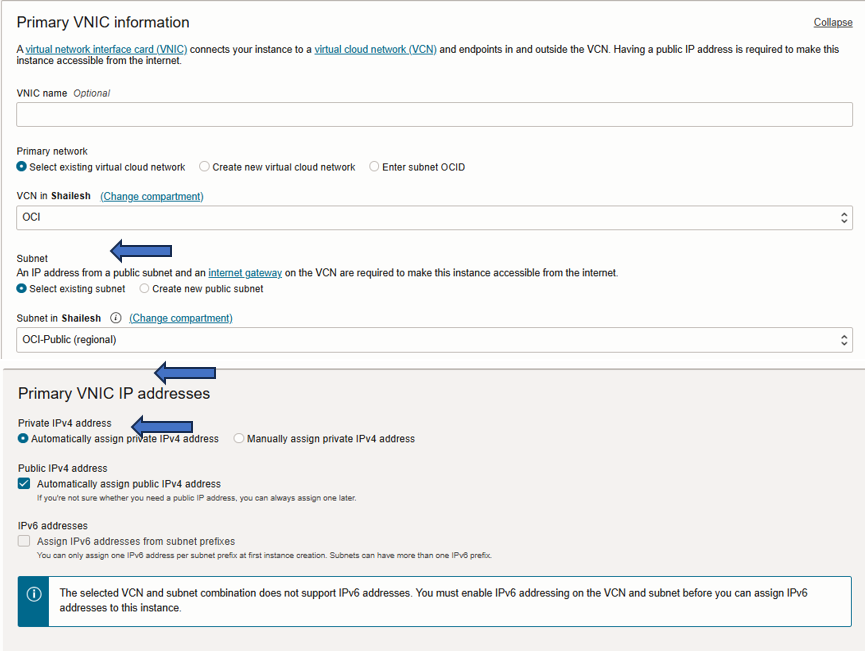Image resolution: width=865 pixels, height=651 pixels.
Task: Choose Create new public subnet
Action: [145, 289]
